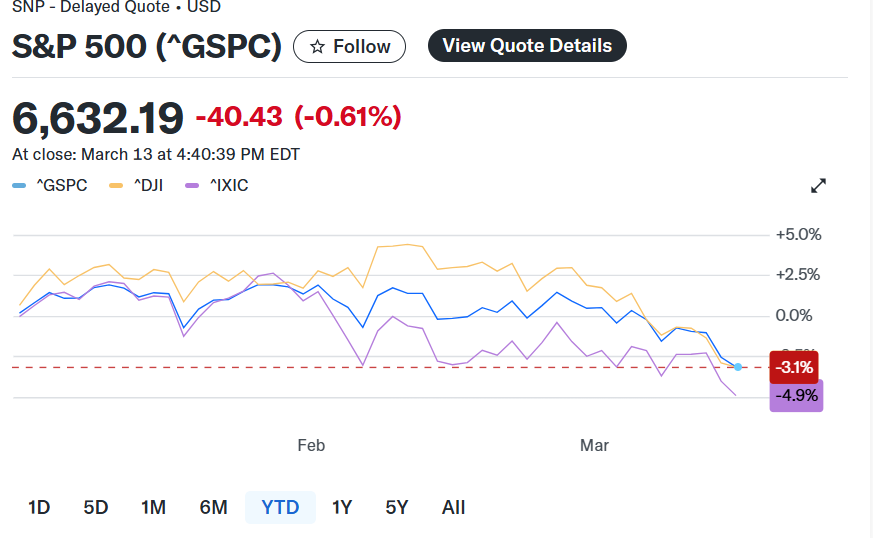Click the red -3.1% price label
Screen dimensions: 873x538
(x=794, y=367)
